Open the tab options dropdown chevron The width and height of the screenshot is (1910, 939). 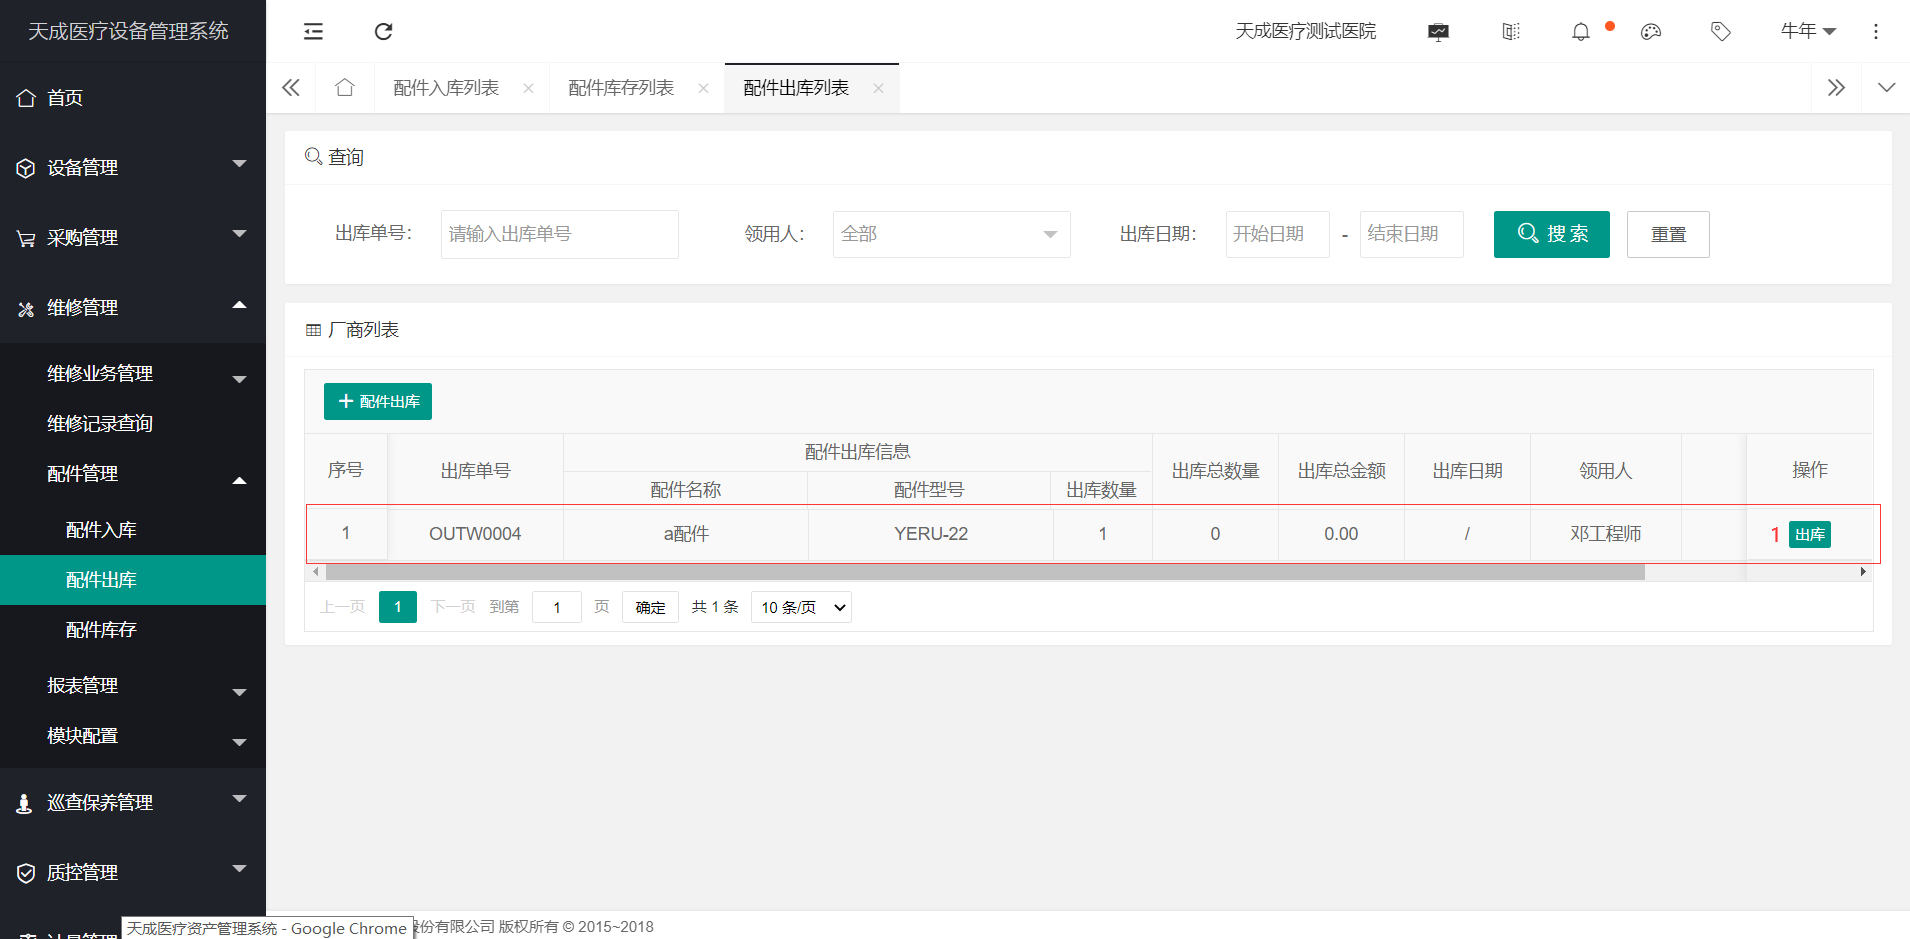click(1886, 88)
